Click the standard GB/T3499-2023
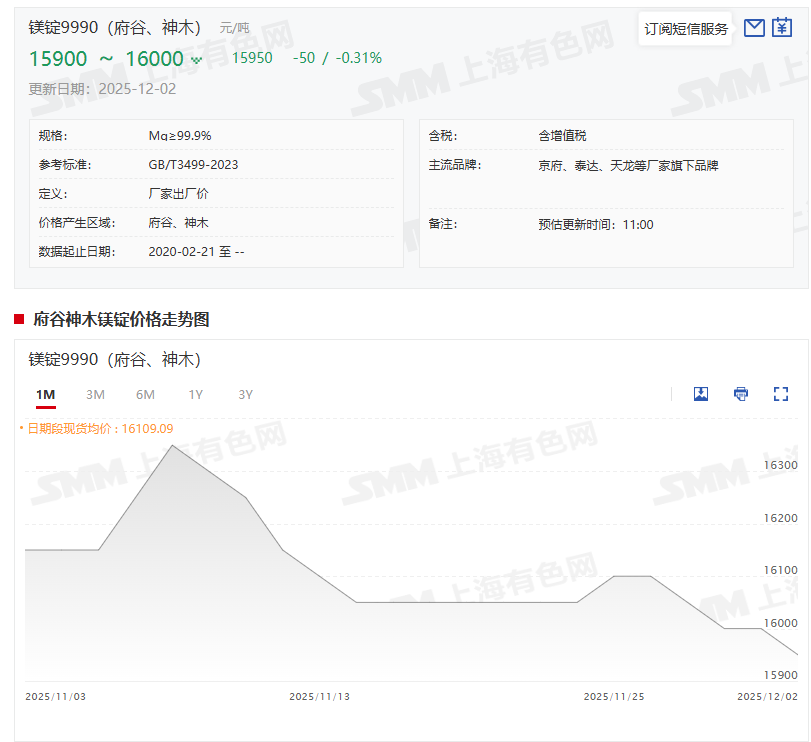Viewport: 811px width, 742px height. (193, 165)
